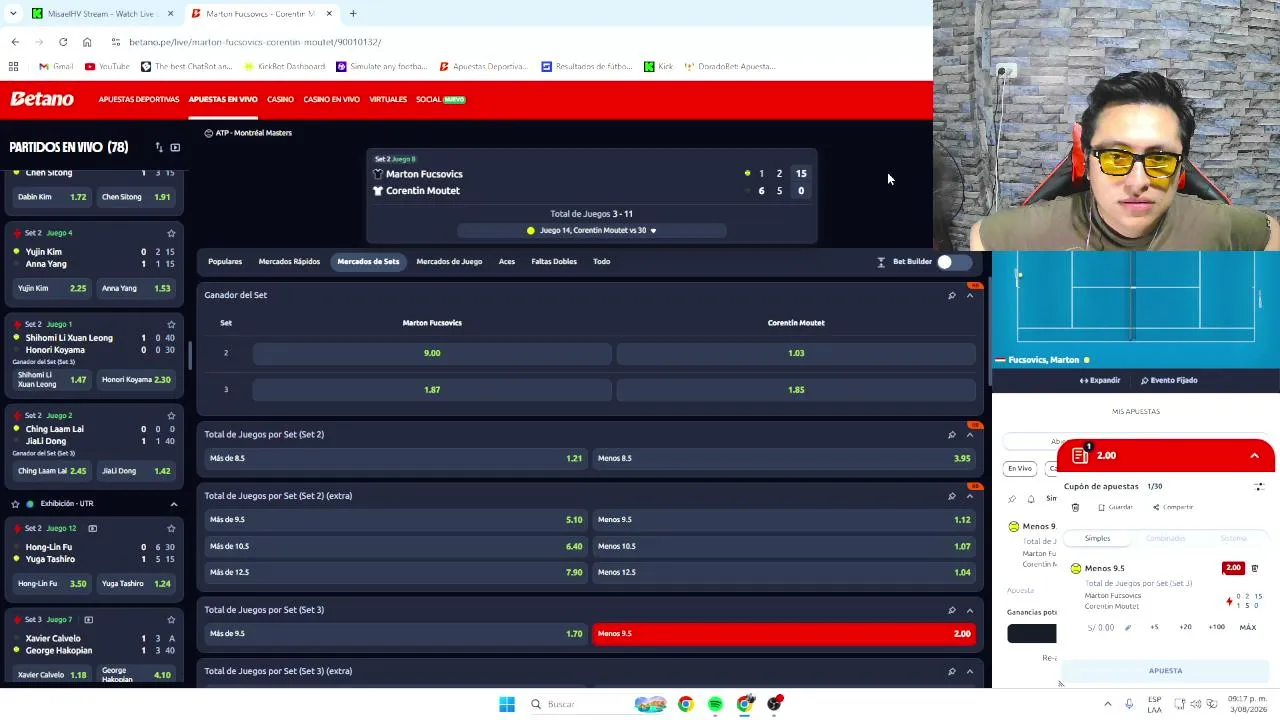Open Casino en Vivo in top navigation
The width and height of the screenshot is (1280, 720).
(x=331, y=100)
